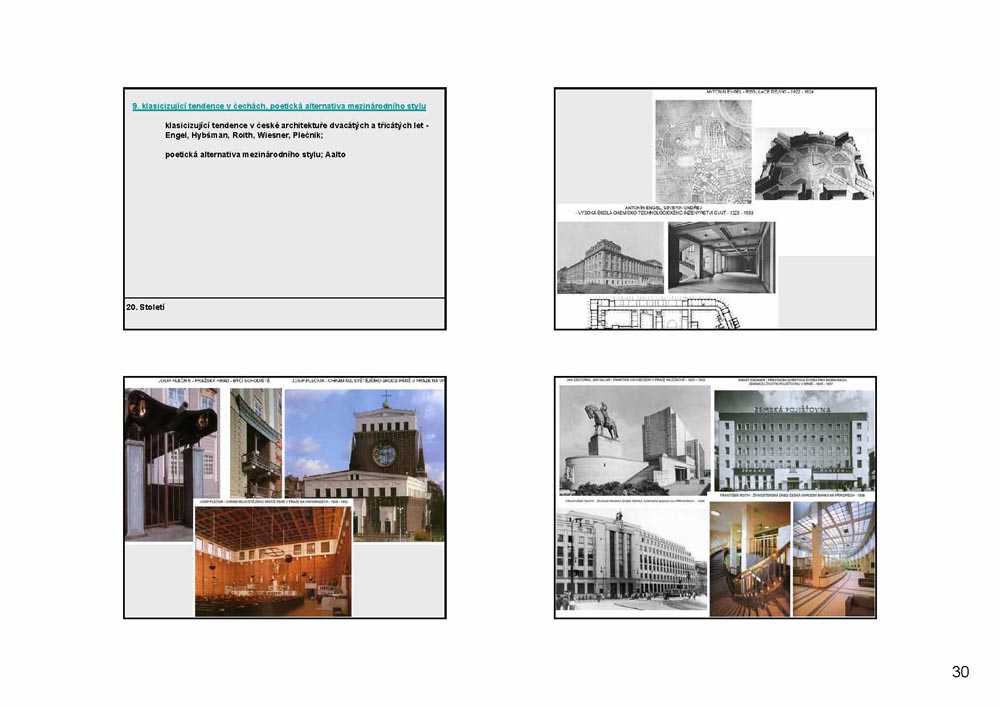Select the text "poetická alternativa mezinárodního stylu; Aalto"
Screen dimensions: 1000x707
[255, 155]
